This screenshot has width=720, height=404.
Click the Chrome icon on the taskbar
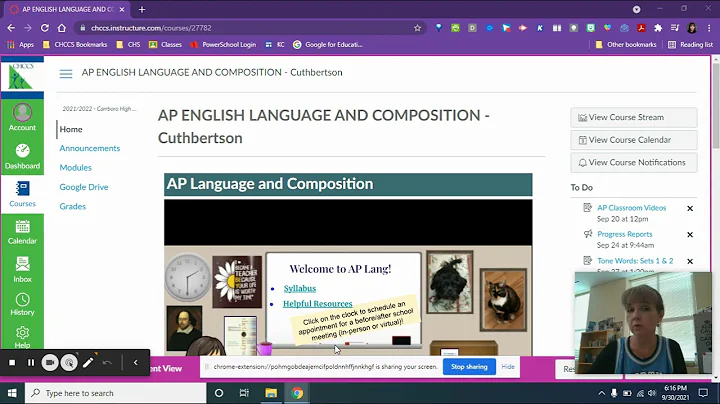click(297, 393)
